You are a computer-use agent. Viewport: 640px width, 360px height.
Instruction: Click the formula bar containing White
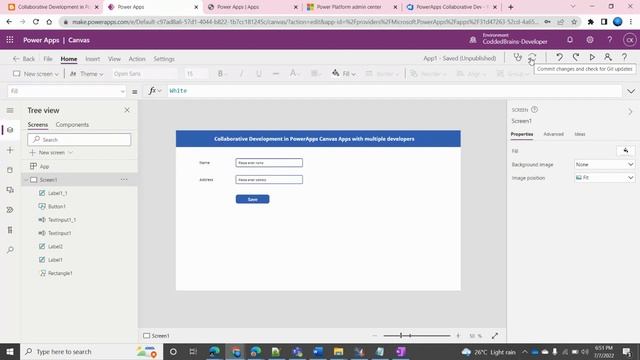click(x=394, y=91)
